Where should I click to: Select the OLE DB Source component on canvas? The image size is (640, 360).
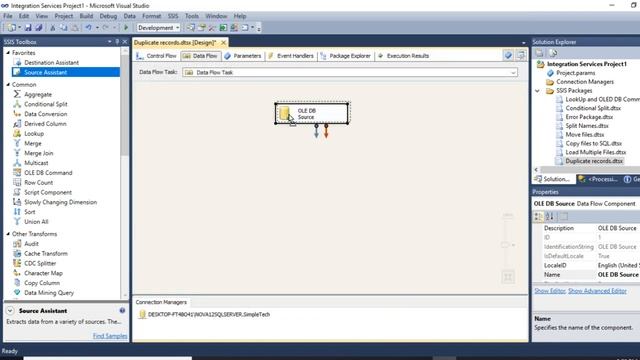point(312,113)
